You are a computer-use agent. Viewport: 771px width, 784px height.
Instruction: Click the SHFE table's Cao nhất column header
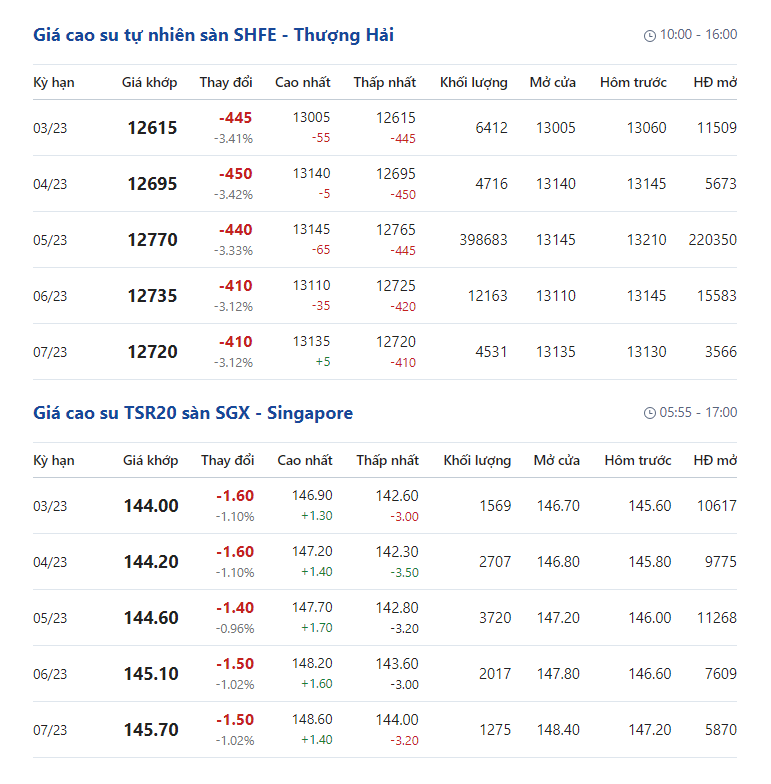tap(302, 82)
